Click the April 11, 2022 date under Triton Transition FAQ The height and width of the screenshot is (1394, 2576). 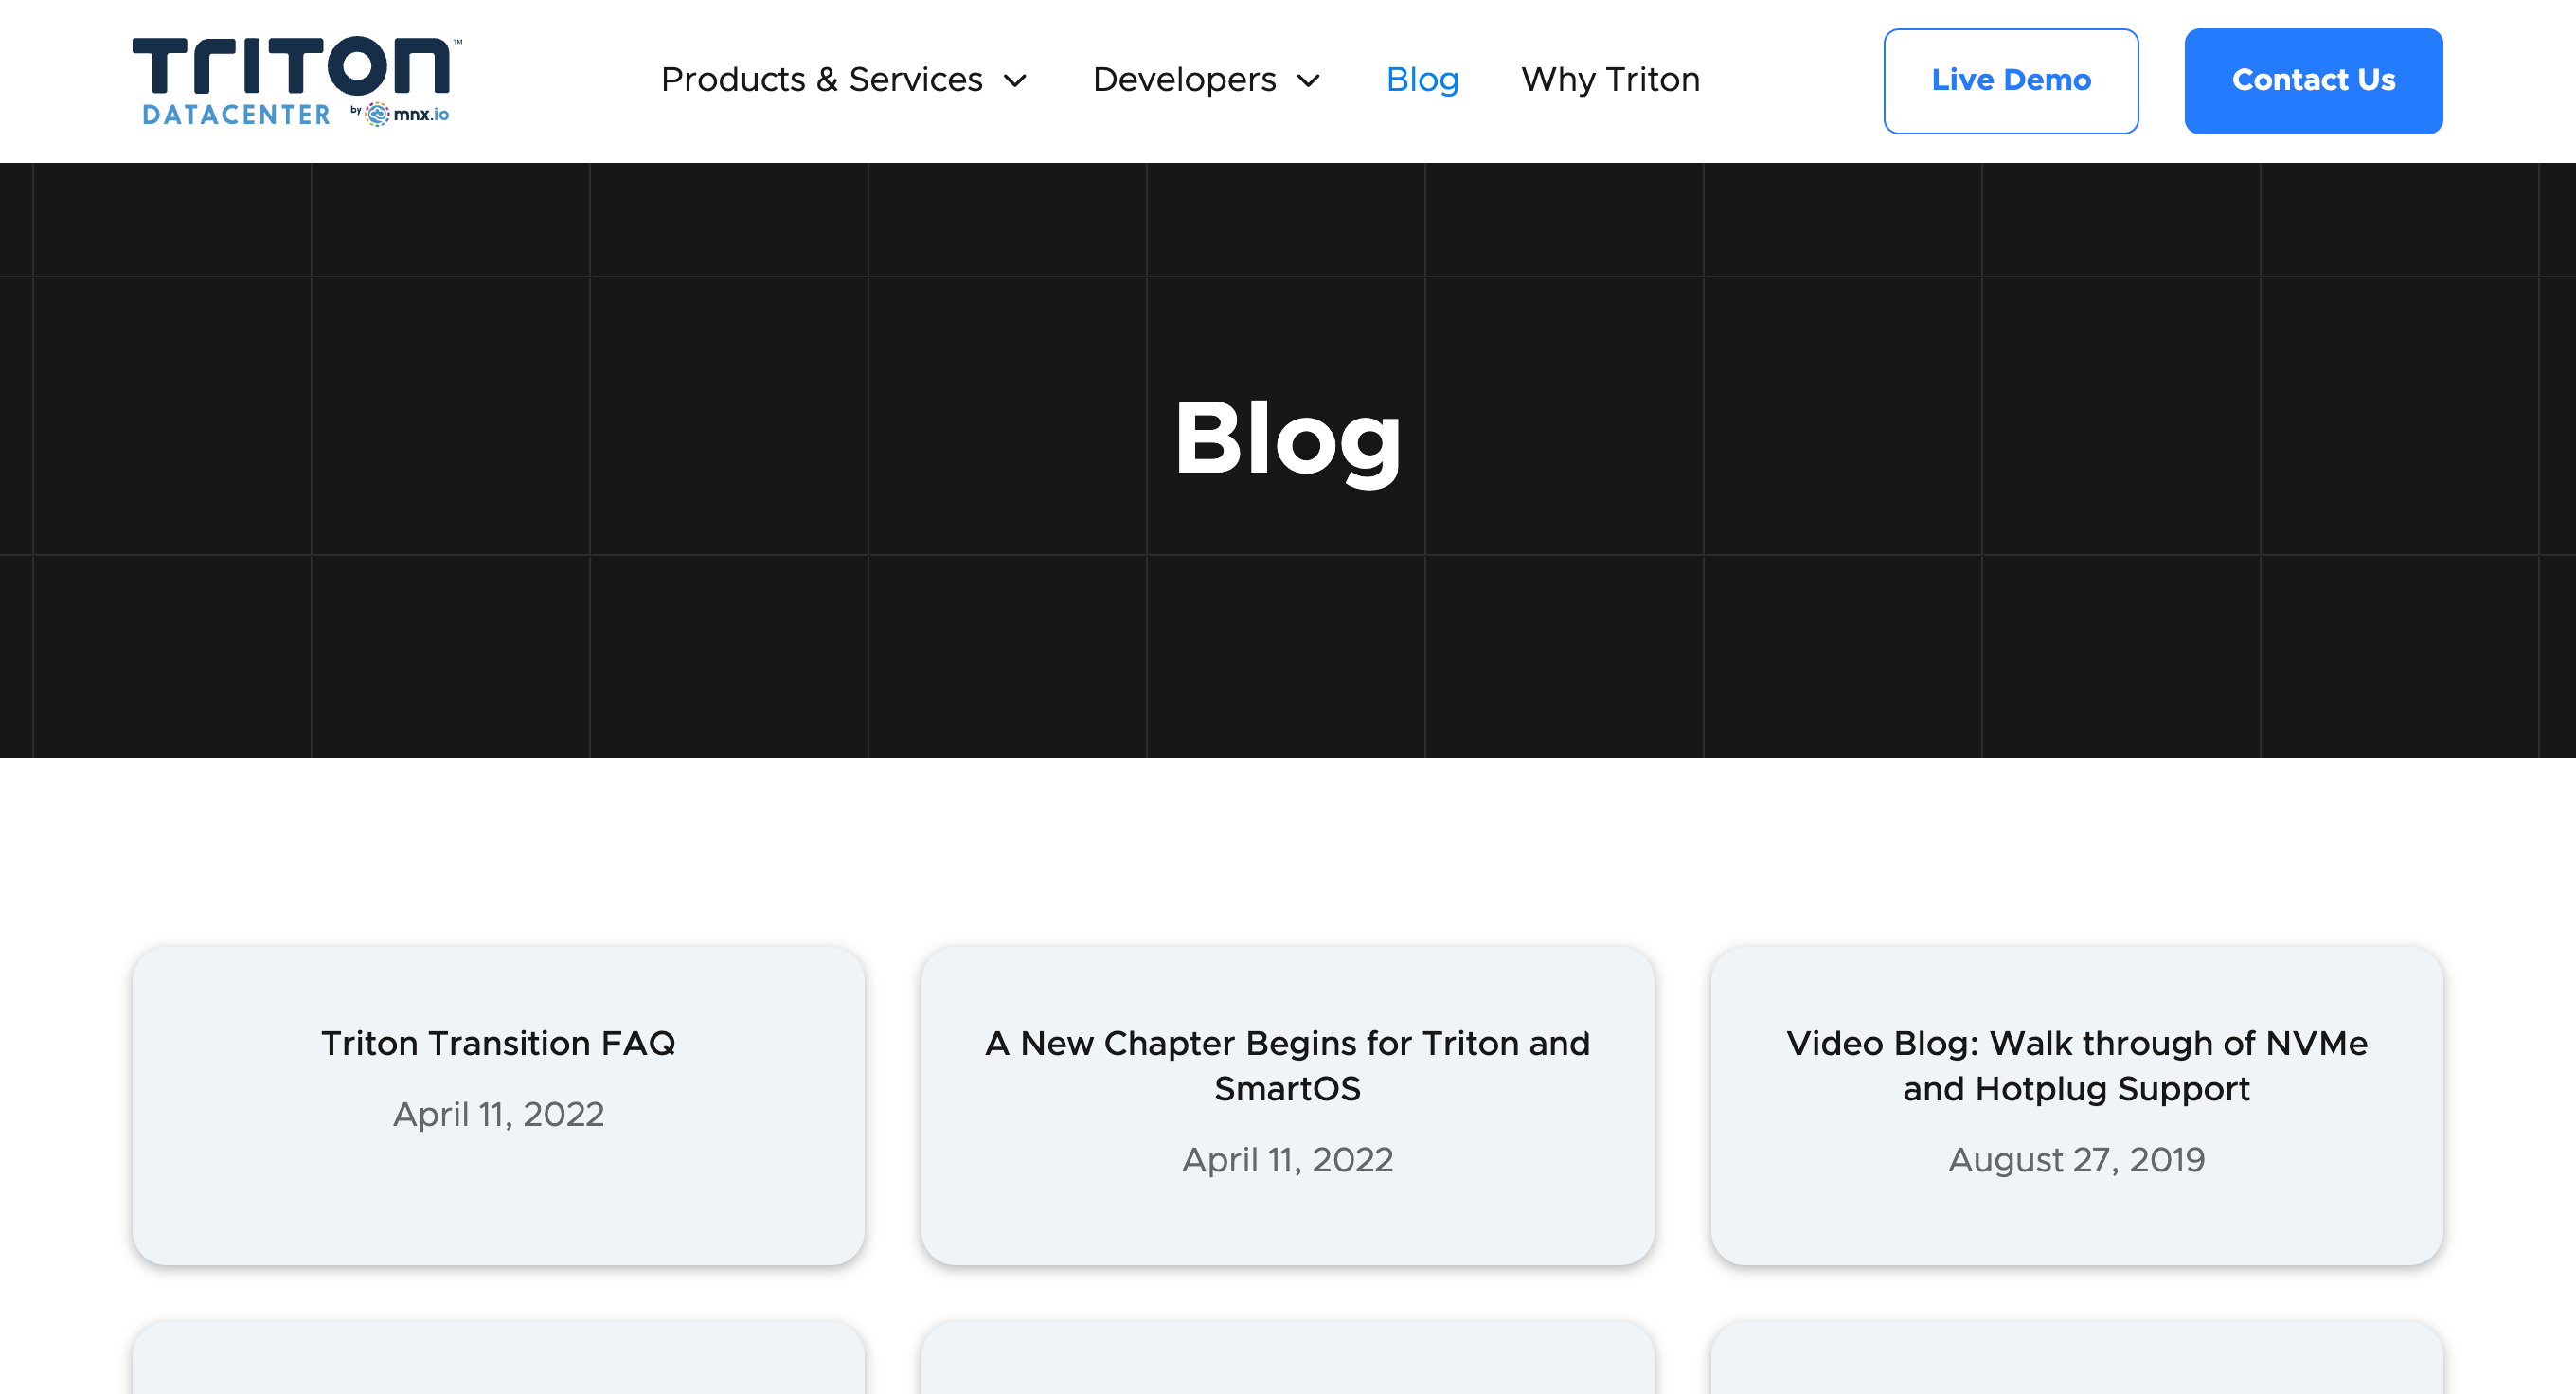pyautogui.click(x=498, y=1113)
